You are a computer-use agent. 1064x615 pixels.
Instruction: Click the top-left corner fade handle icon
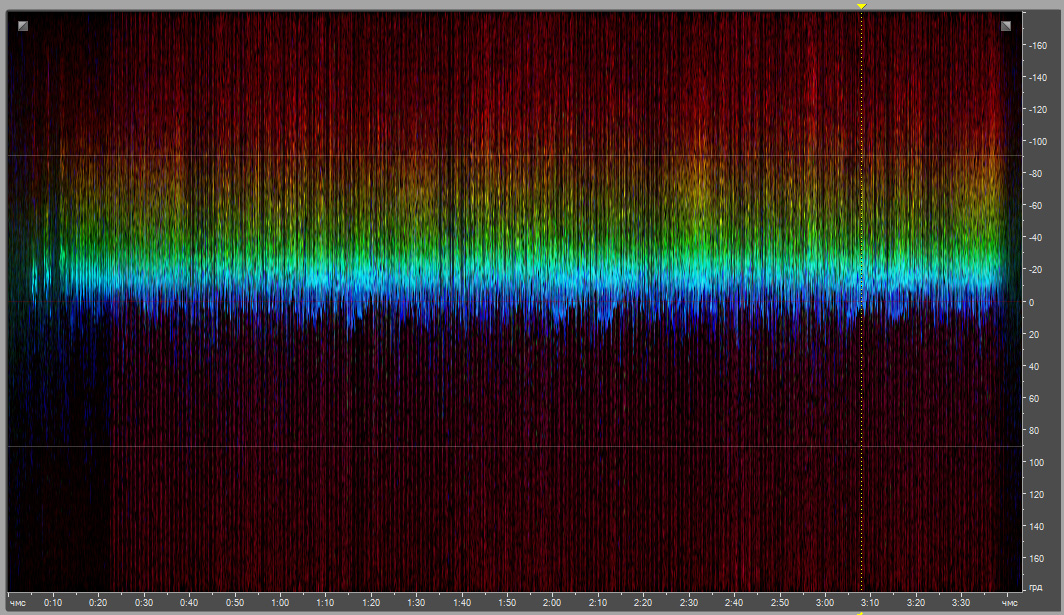tap(23, 26)
